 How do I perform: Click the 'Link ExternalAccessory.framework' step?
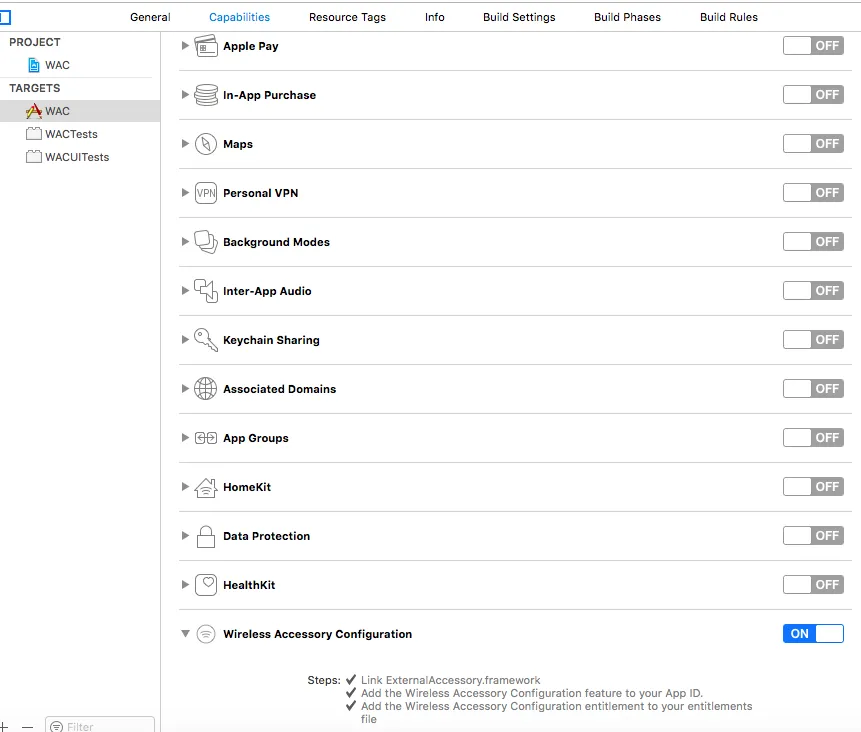pyautogui.click(x=450, y=680)
